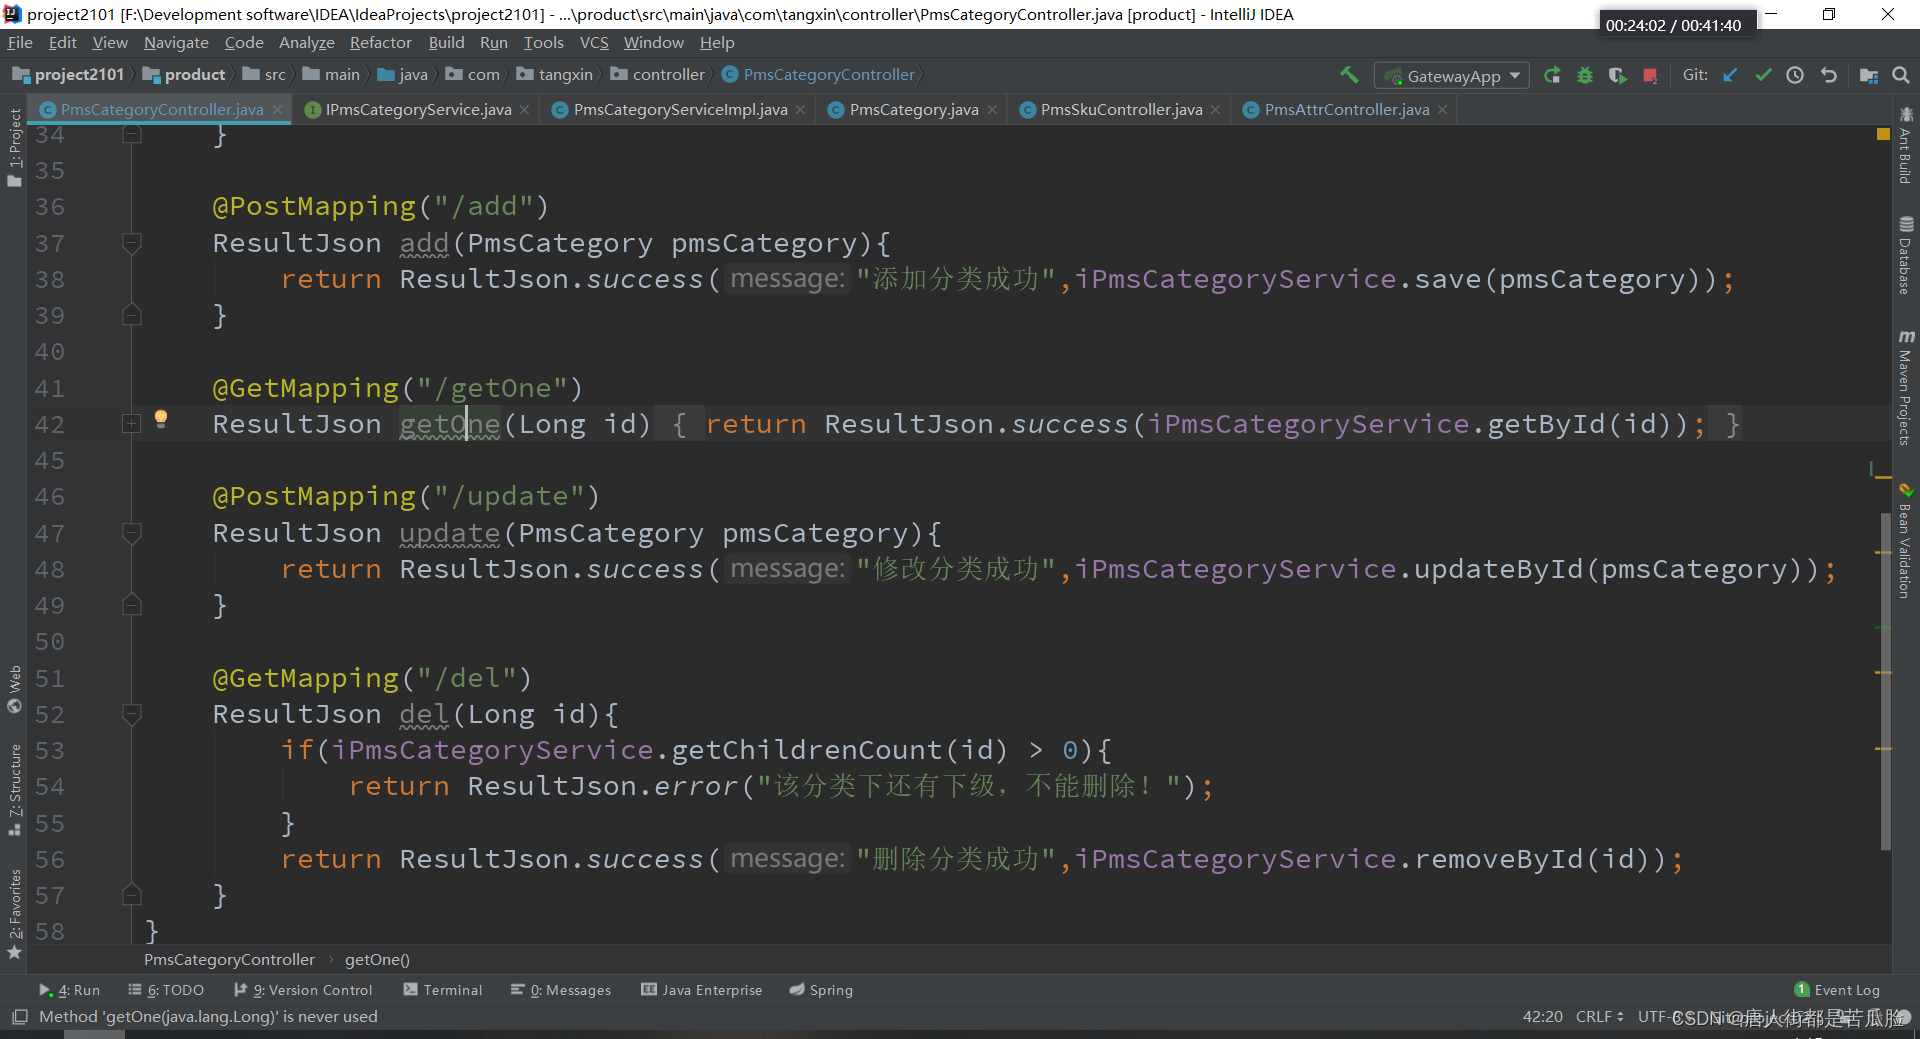This screenshot has height=1039, width=1920.
Task: Switch to PmsSkuController.java tab
Action: [x=1121, y=110]
